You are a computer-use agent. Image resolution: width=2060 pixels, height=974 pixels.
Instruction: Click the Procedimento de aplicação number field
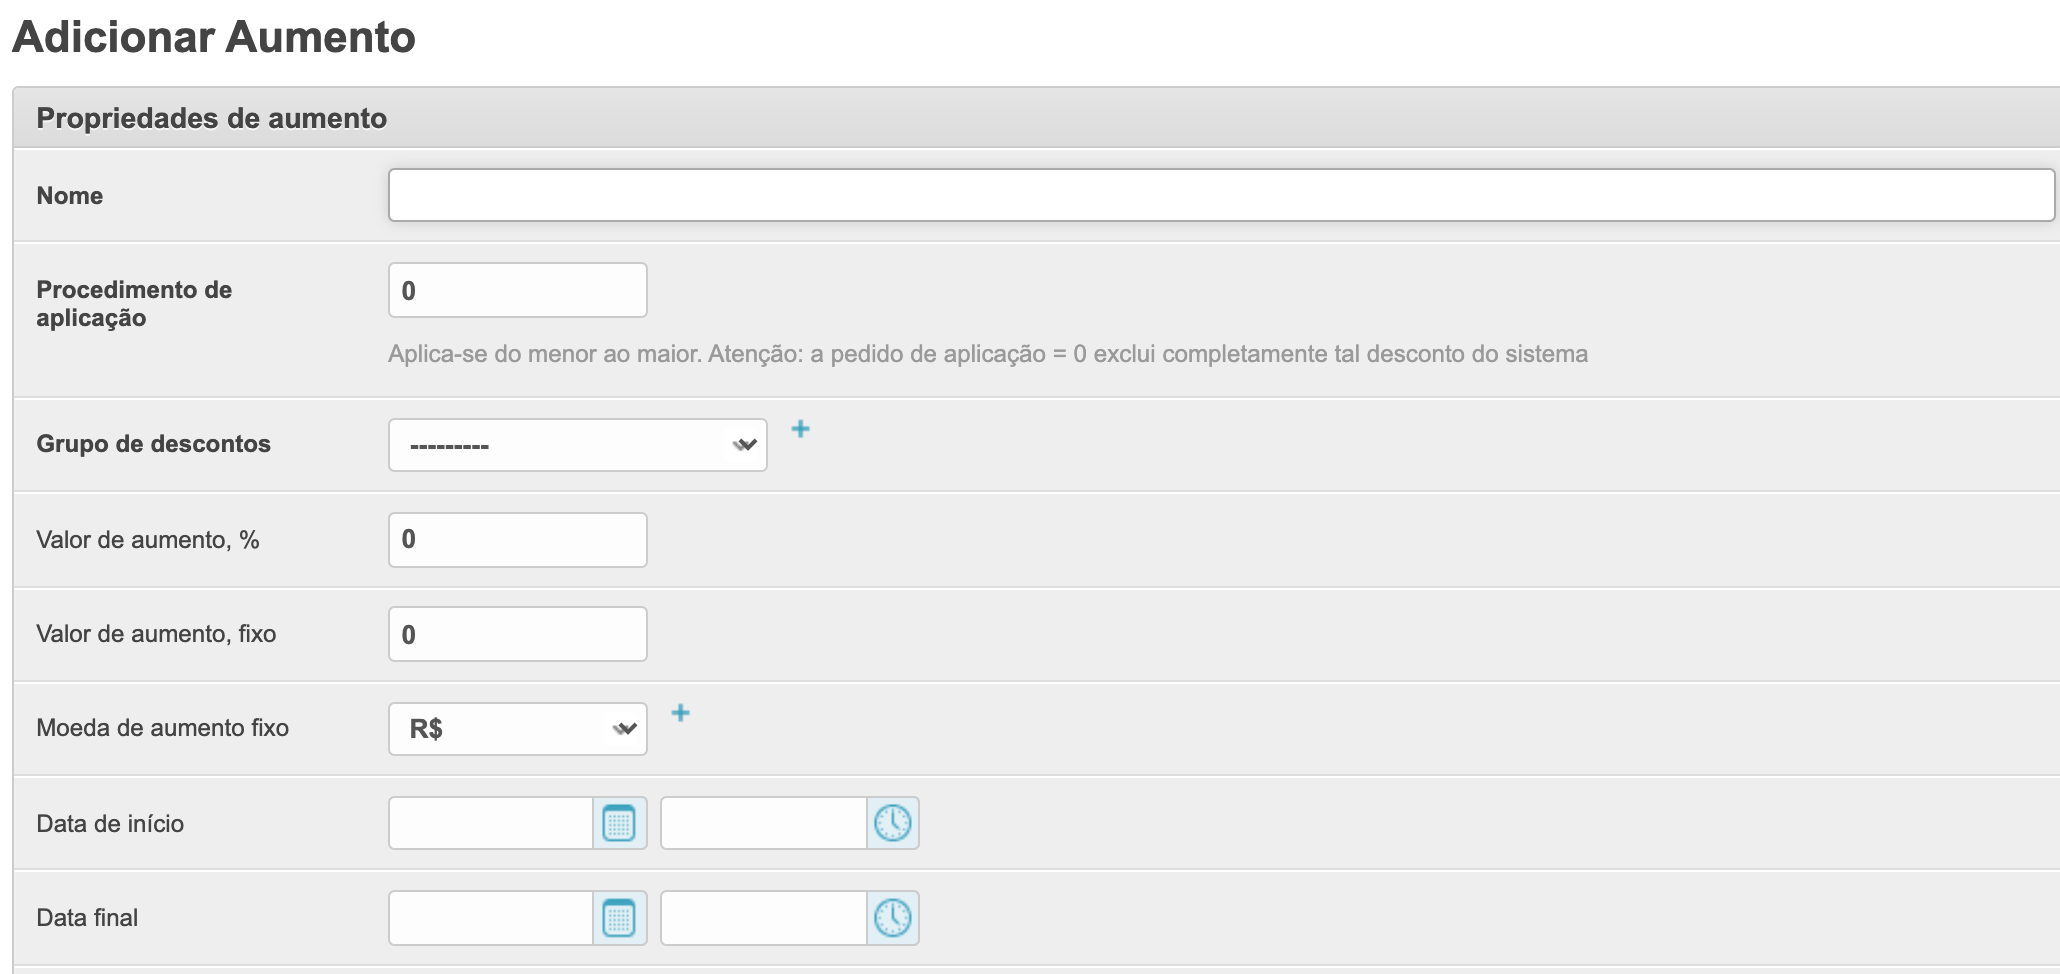pyautogui.click(x=517, y=290)
